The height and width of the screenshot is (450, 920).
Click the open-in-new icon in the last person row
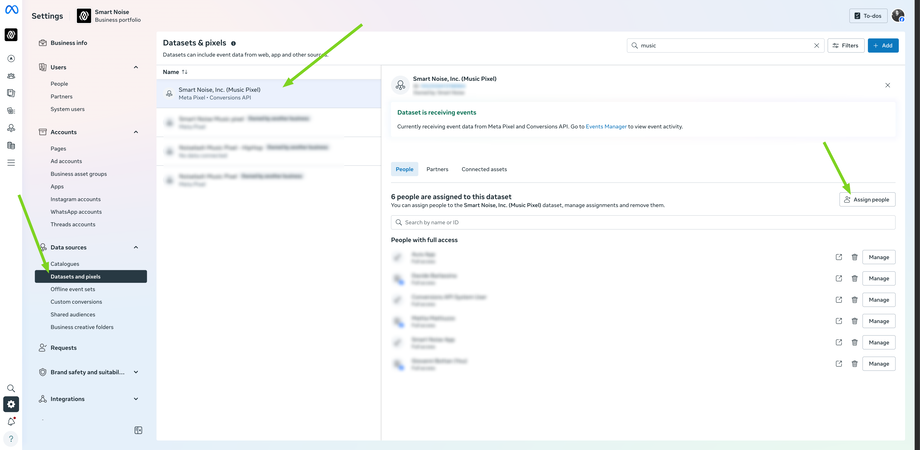pos(839,364)
